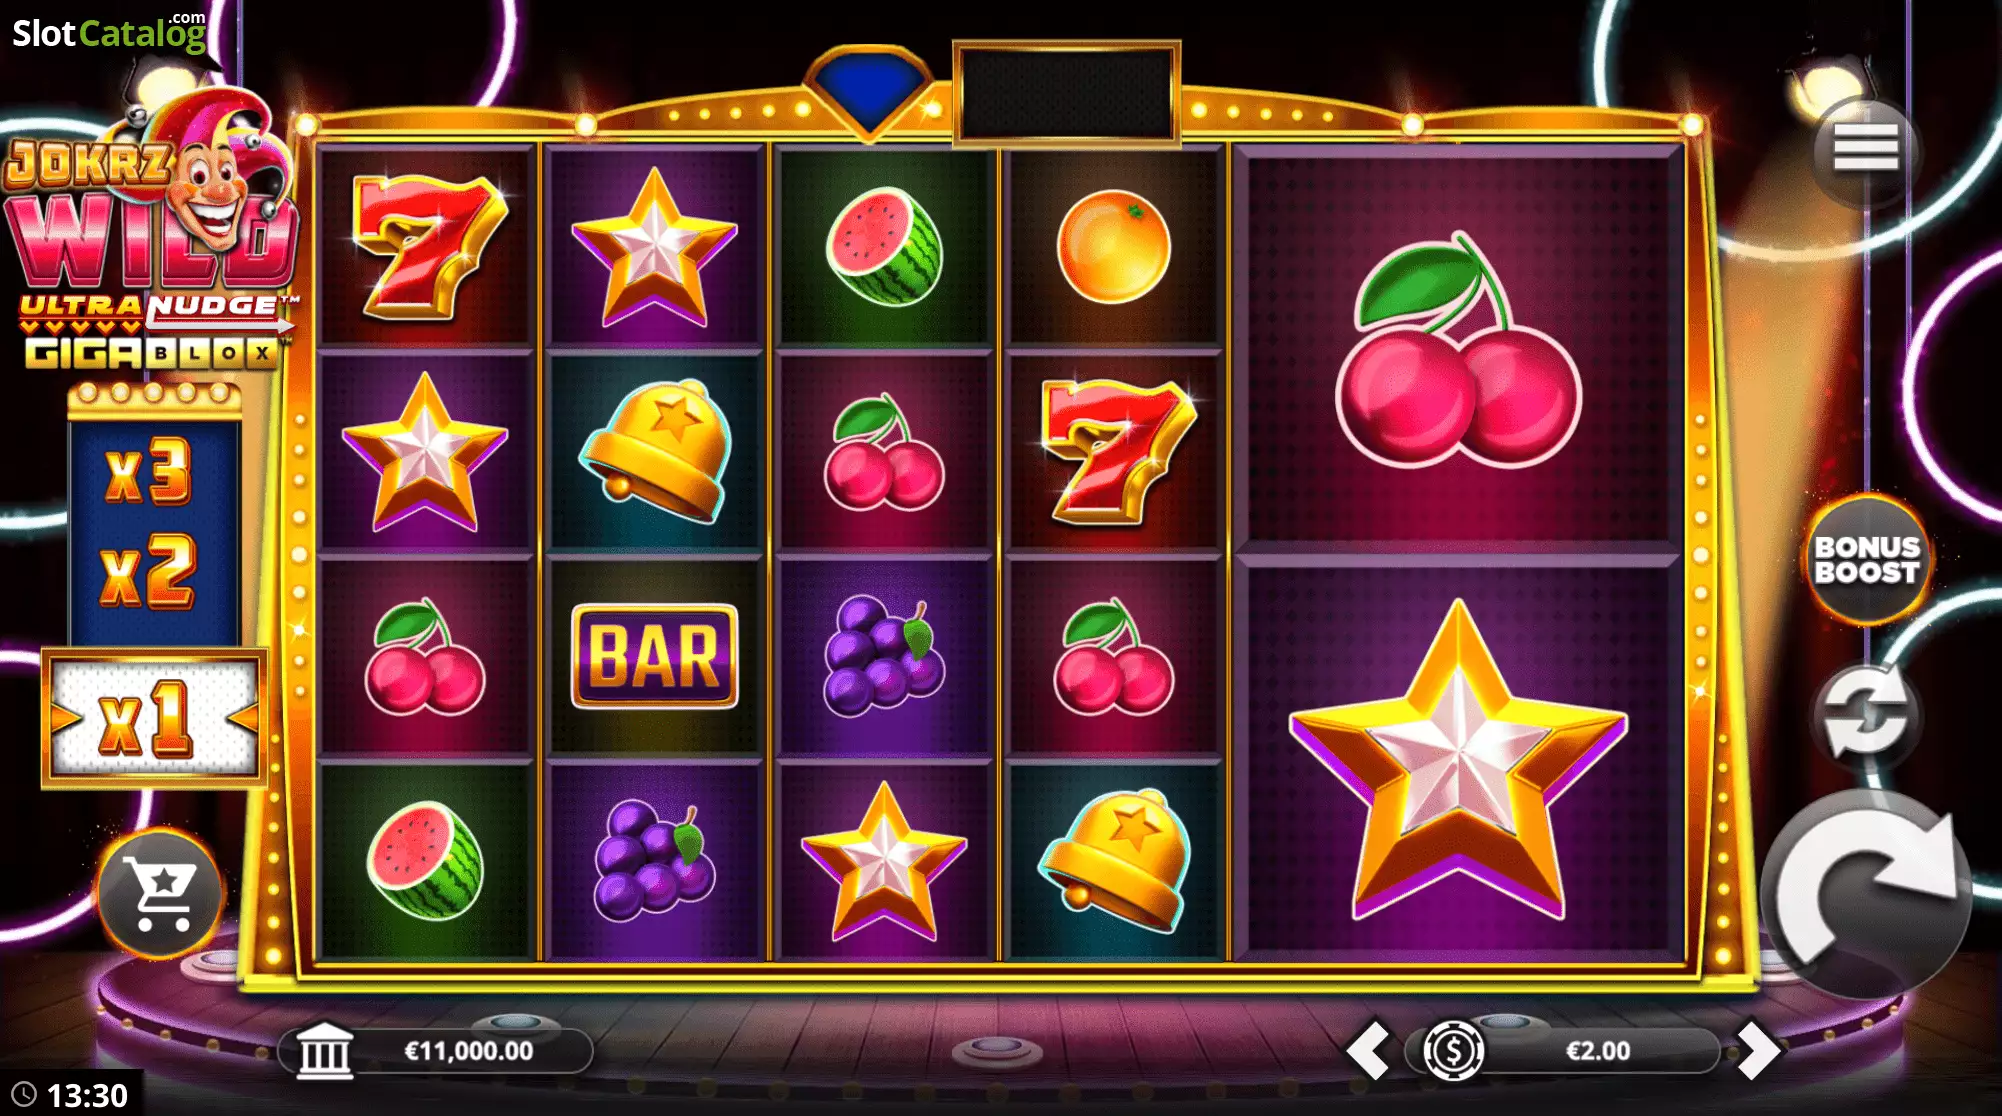Decrease bet with the left arrow
The width and height of the screenshot is (2002, 1116).
click(1368, 1051)
